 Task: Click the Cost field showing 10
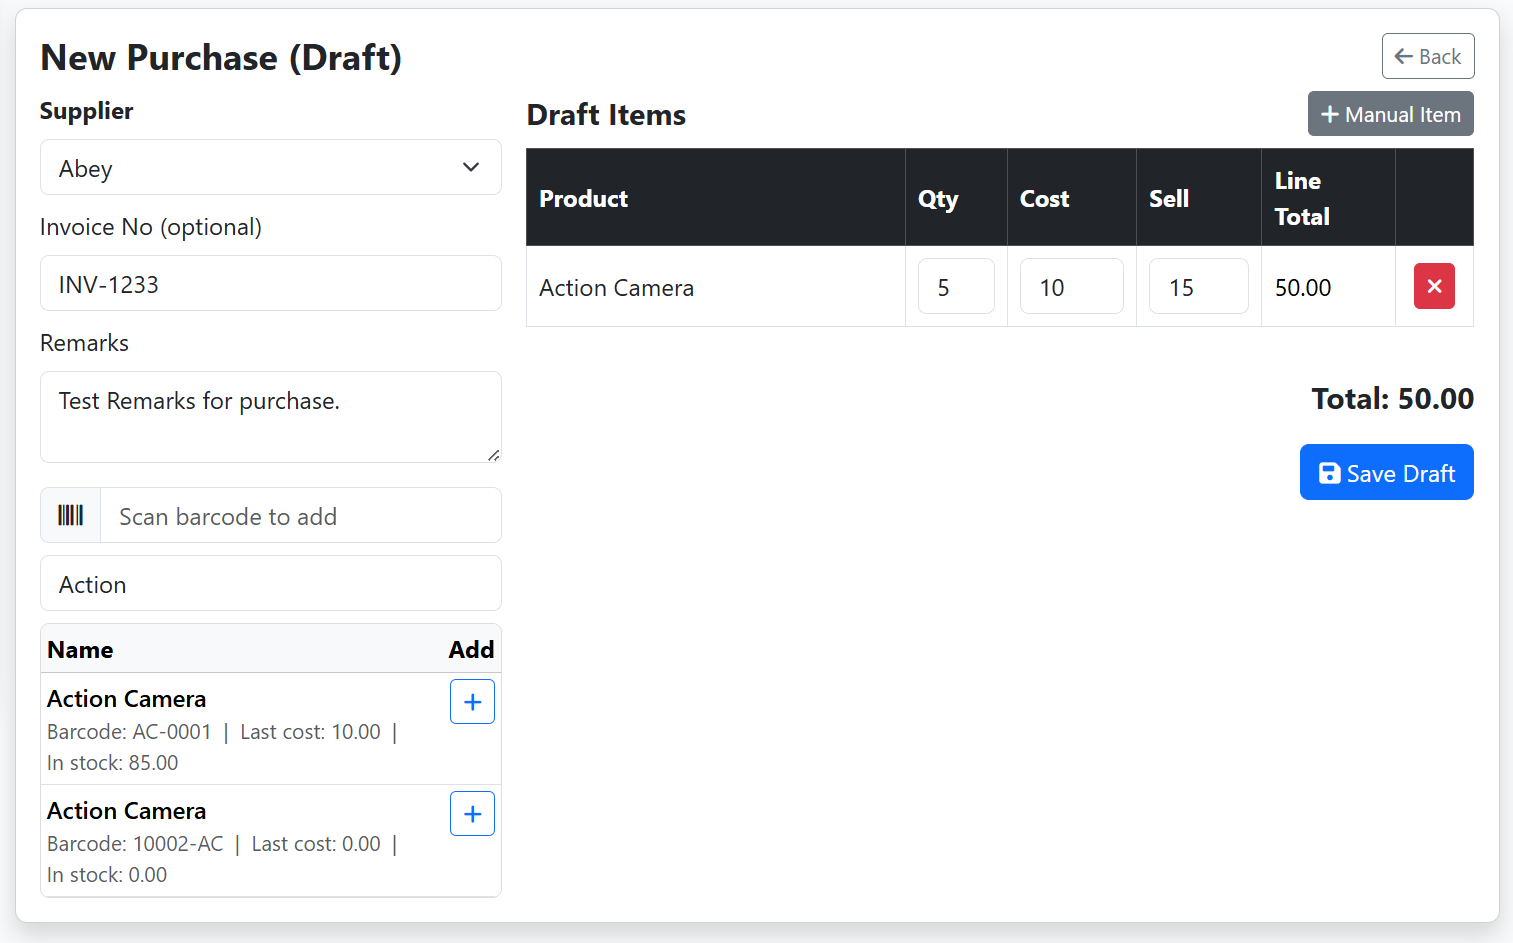point(1071,286)
